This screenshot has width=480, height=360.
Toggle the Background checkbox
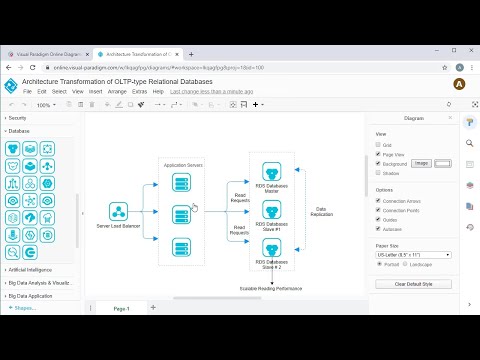(378, 163)
